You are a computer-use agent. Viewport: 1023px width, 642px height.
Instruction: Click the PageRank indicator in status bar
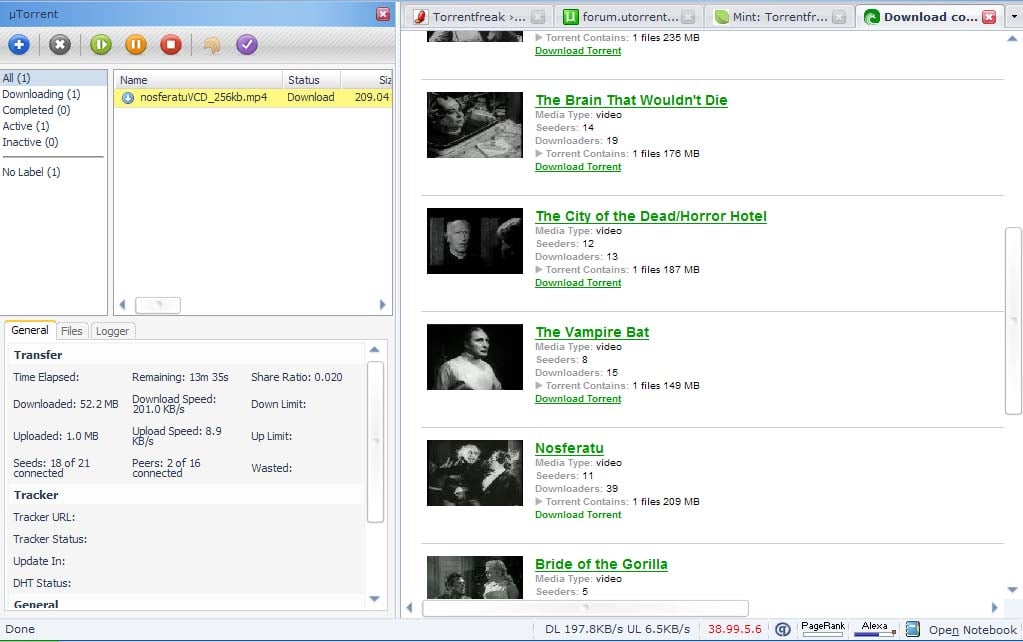click(x=823, y=628)
